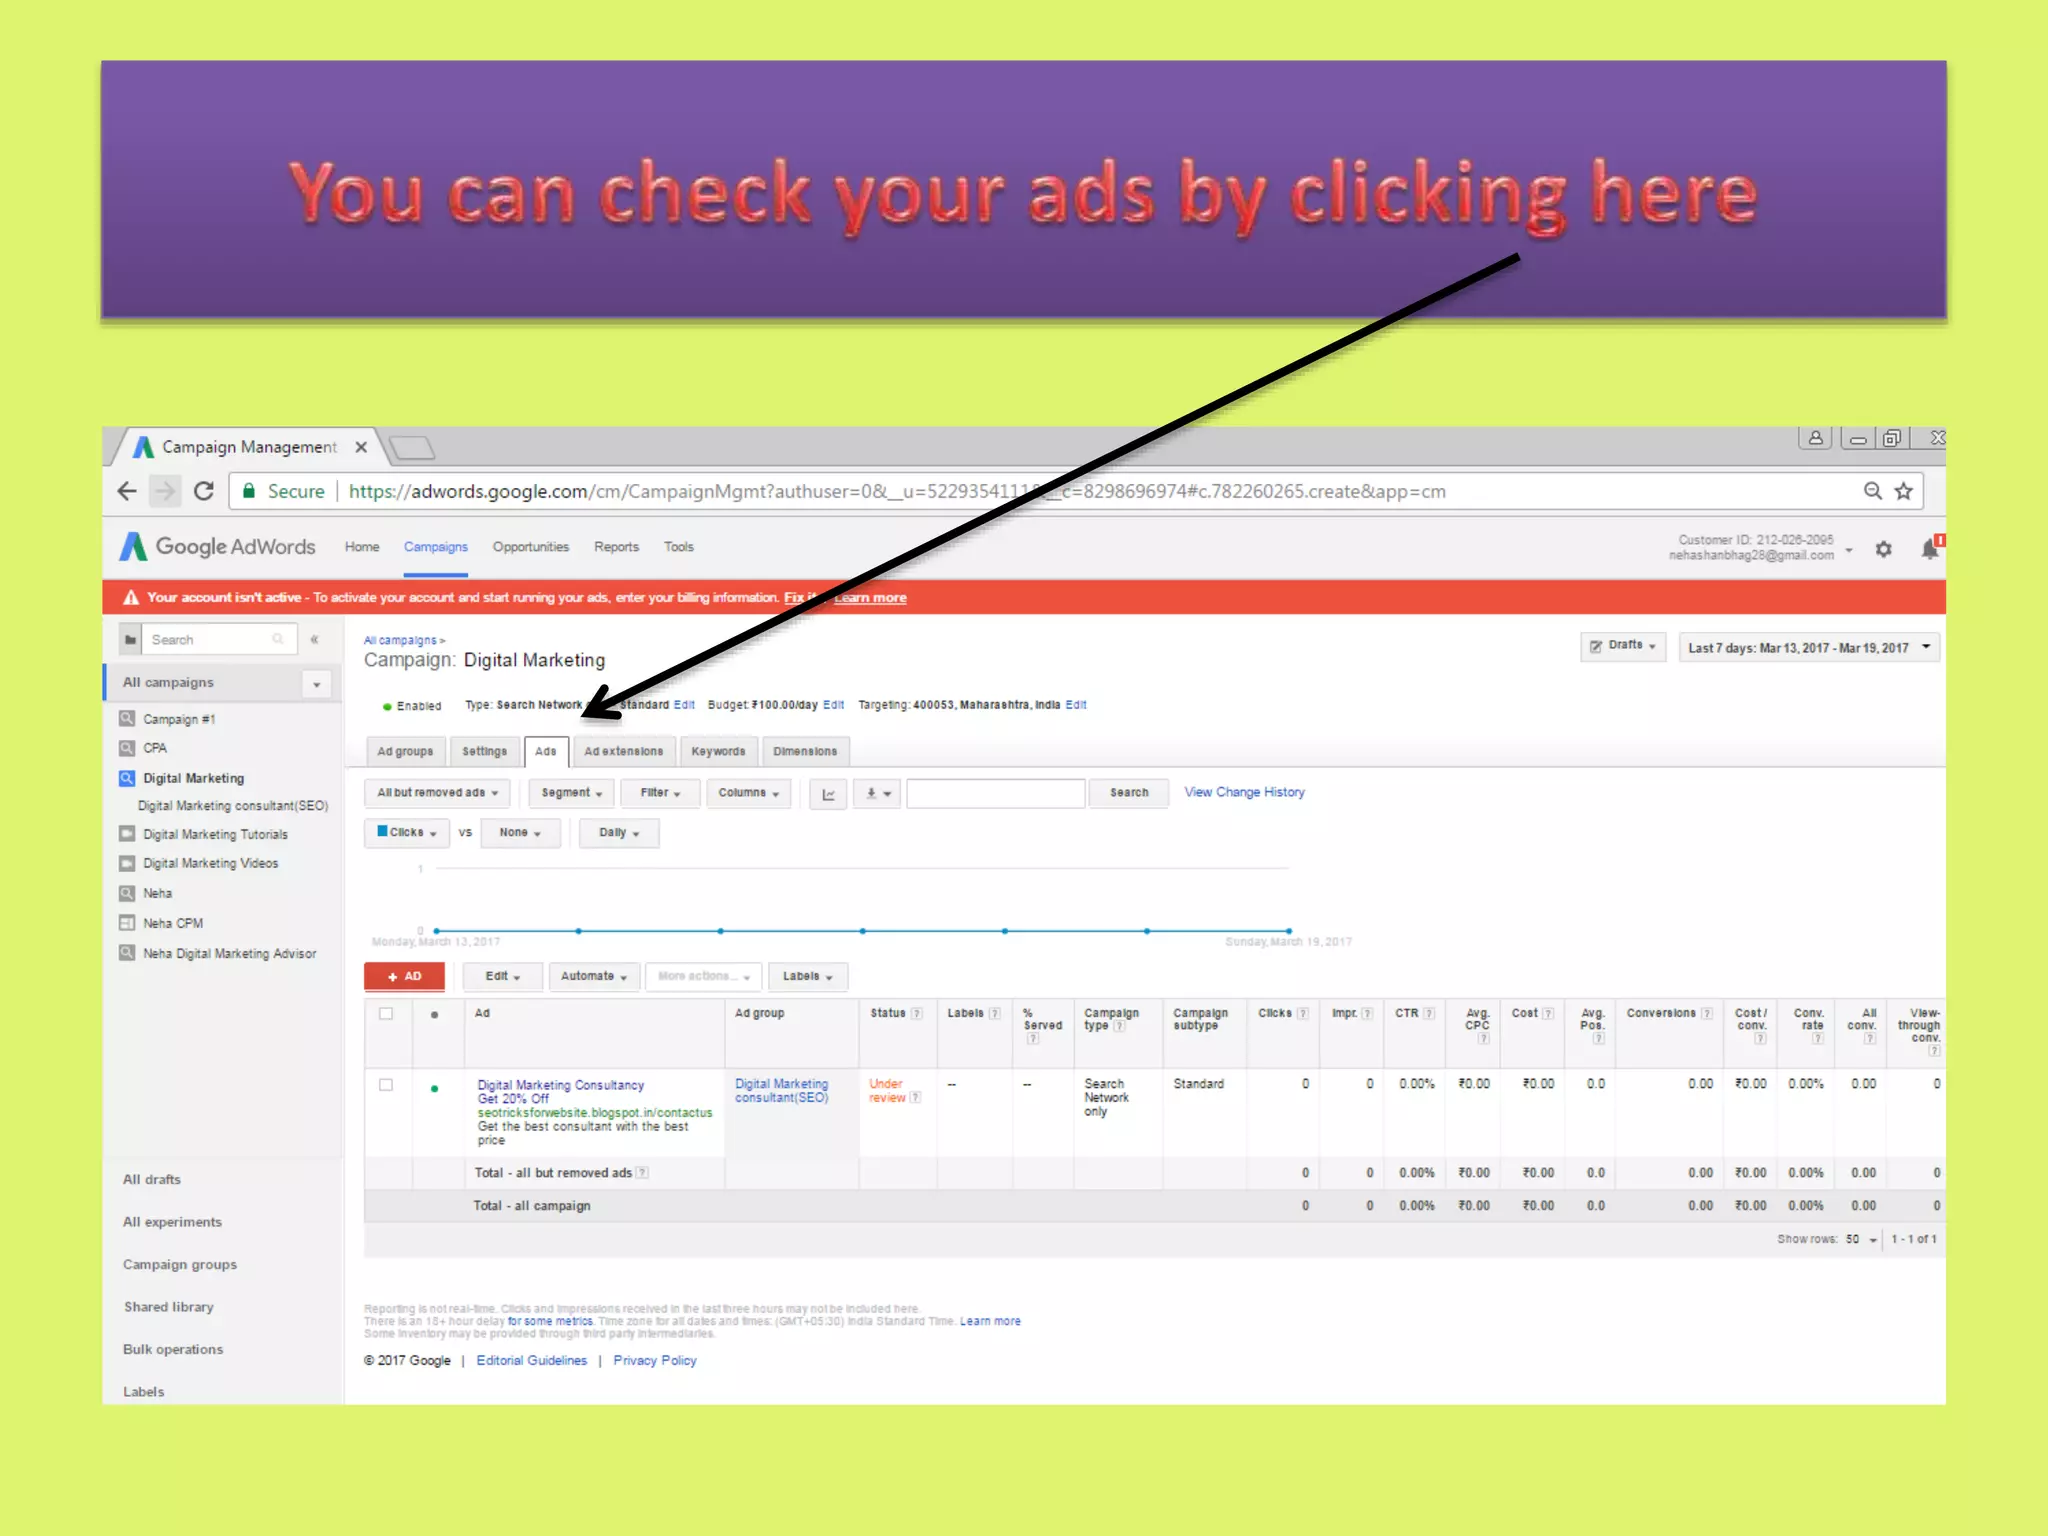Click the browser back arrow

coord(127,491)
